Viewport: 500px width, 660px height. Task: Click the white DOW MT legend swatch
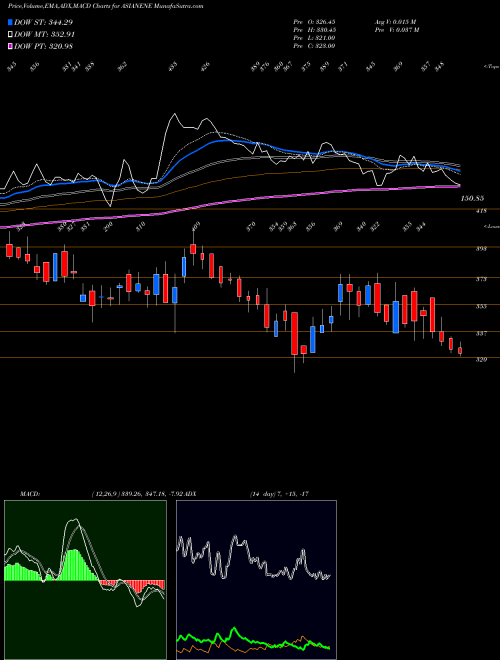pyautogui.click(x=10, y=35)
